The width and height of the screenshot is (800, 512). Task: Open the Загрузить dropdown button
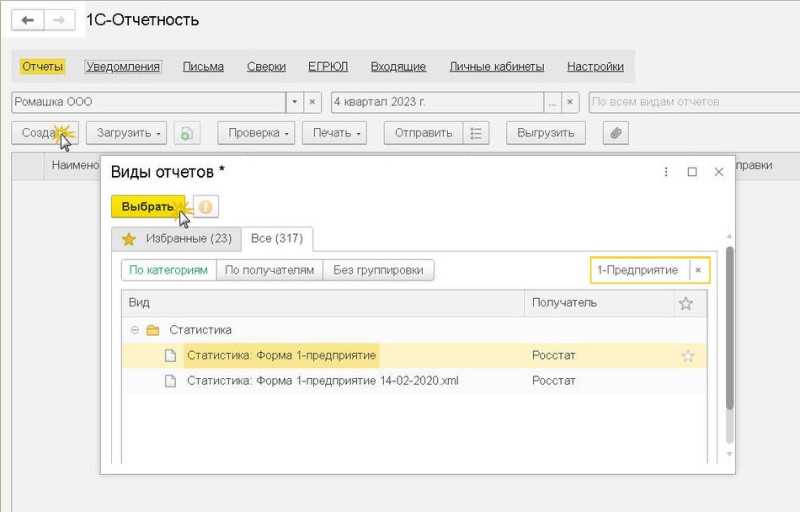pos(127,133)
